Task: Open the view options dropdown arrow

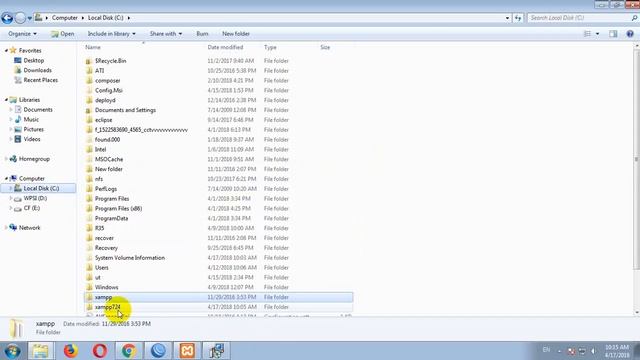Action: click(x=598, y=34)
